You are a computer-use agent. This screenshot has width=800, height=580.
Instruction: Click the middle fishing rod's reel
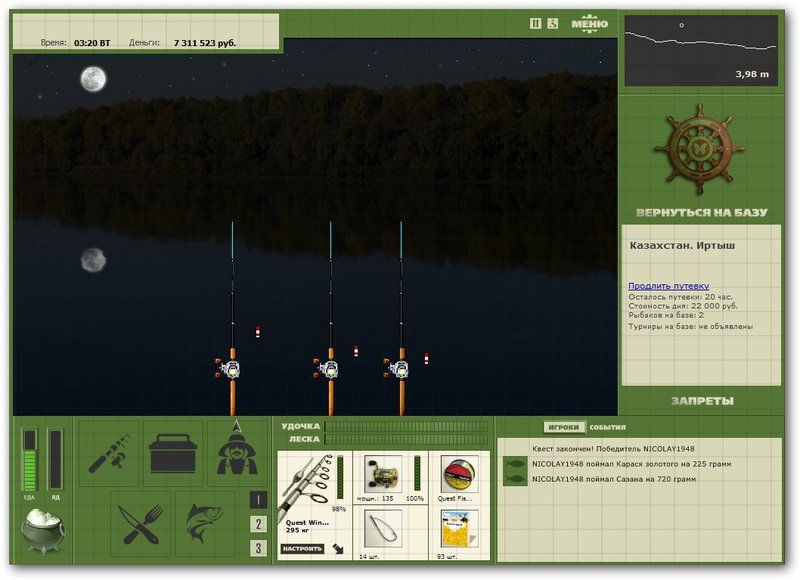click(327, 369)
